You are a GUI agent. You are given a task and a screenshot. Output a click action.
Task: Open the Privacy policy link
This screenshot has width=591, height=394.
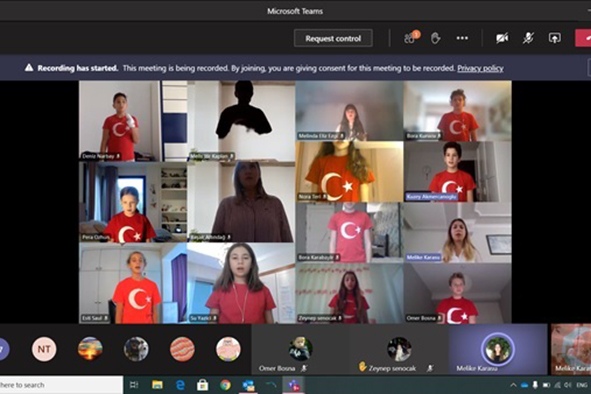coord(480,68)
